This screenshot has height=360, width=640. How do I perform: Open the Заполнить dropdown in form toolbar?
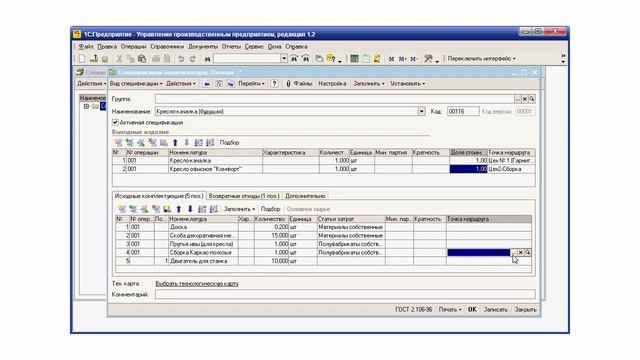pyautogui.click(x=369, y=83)
